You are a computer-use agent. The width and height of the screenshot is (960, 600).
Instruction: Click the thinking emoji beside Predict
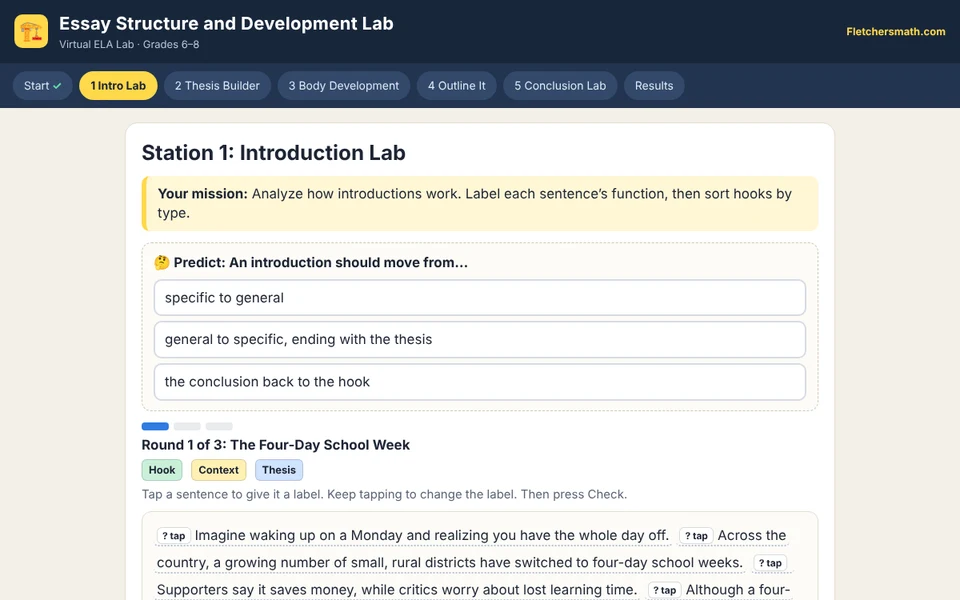[x=162, y=263]
